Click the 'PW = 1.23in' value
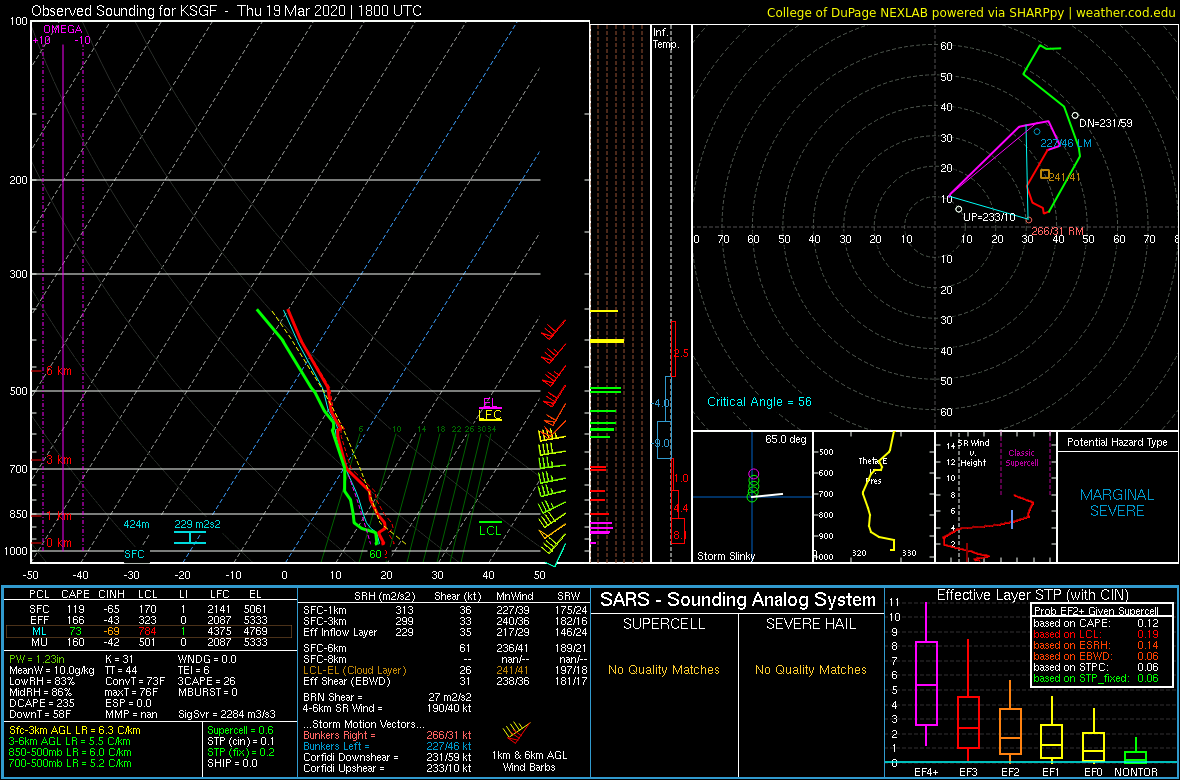Image resolution: width=1180 pixels, height=780 pixels. (x=38, y=659)
